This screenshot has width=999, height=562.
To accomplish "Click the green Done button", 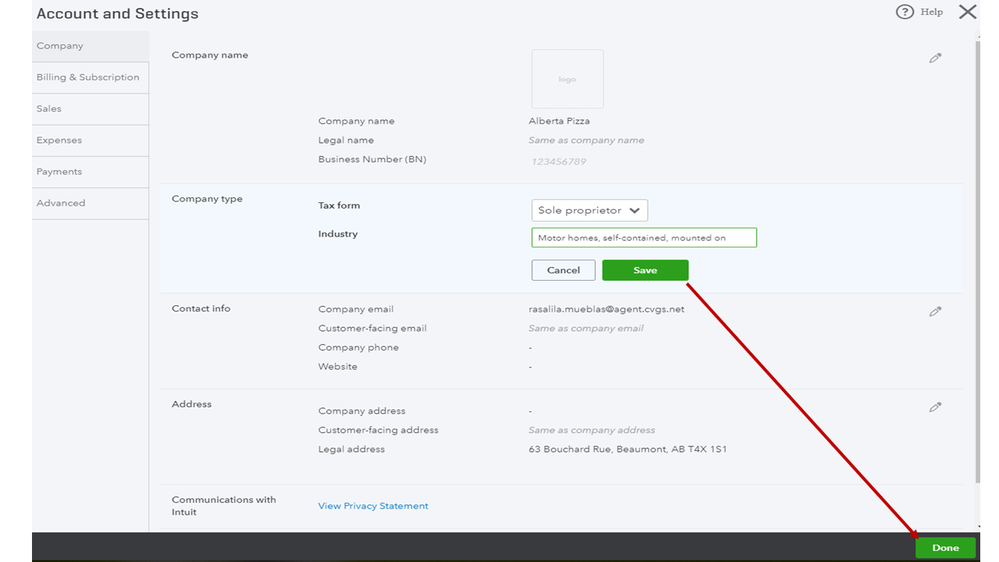I will 945,548.
